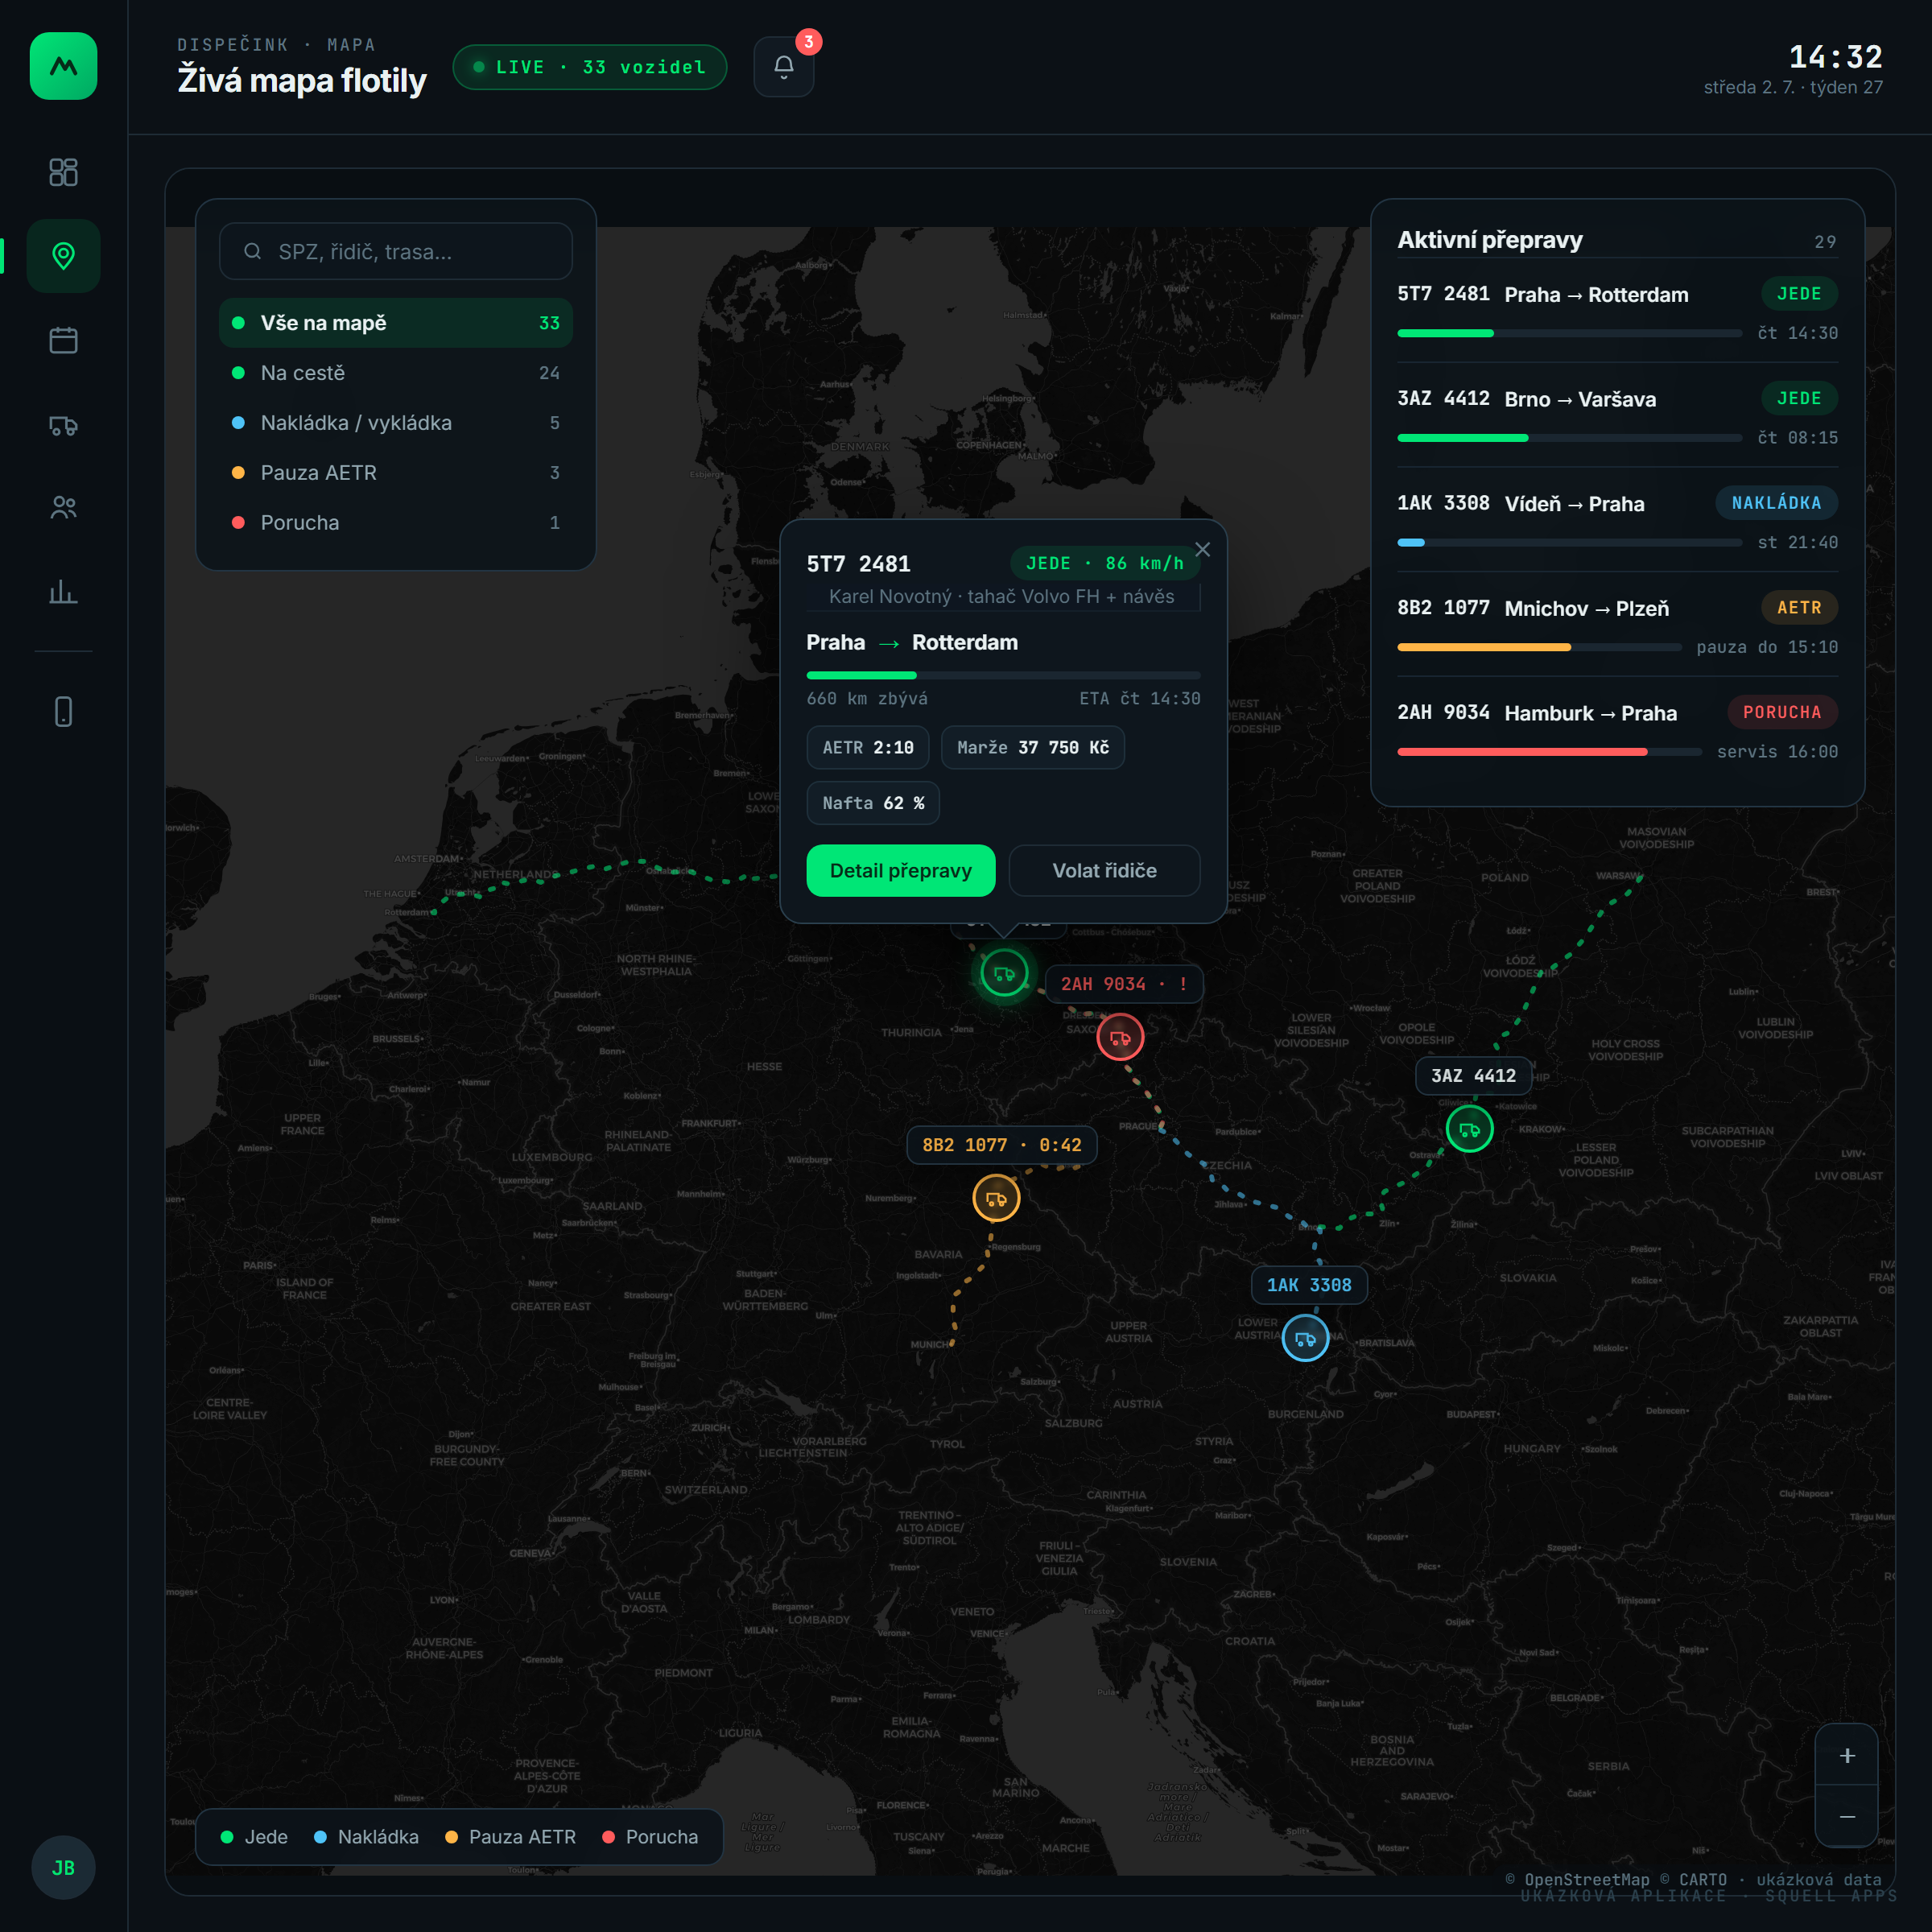Click the green app logo icon
Screen dimensions: 1932x1932
63,66
